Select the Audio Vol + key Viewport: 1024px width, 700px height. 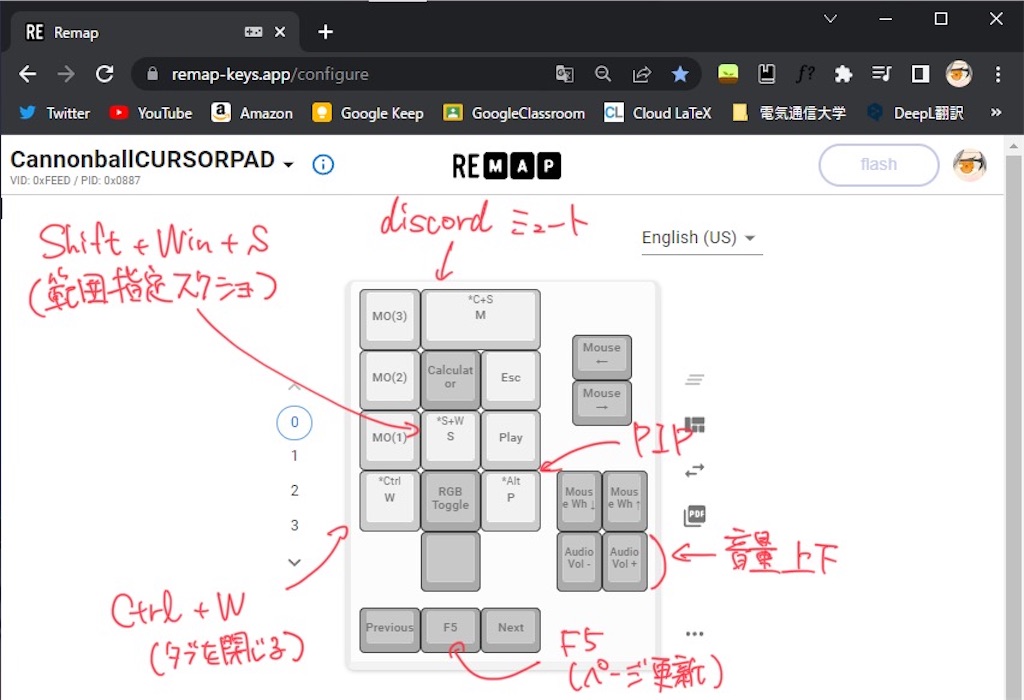[624, 561]
